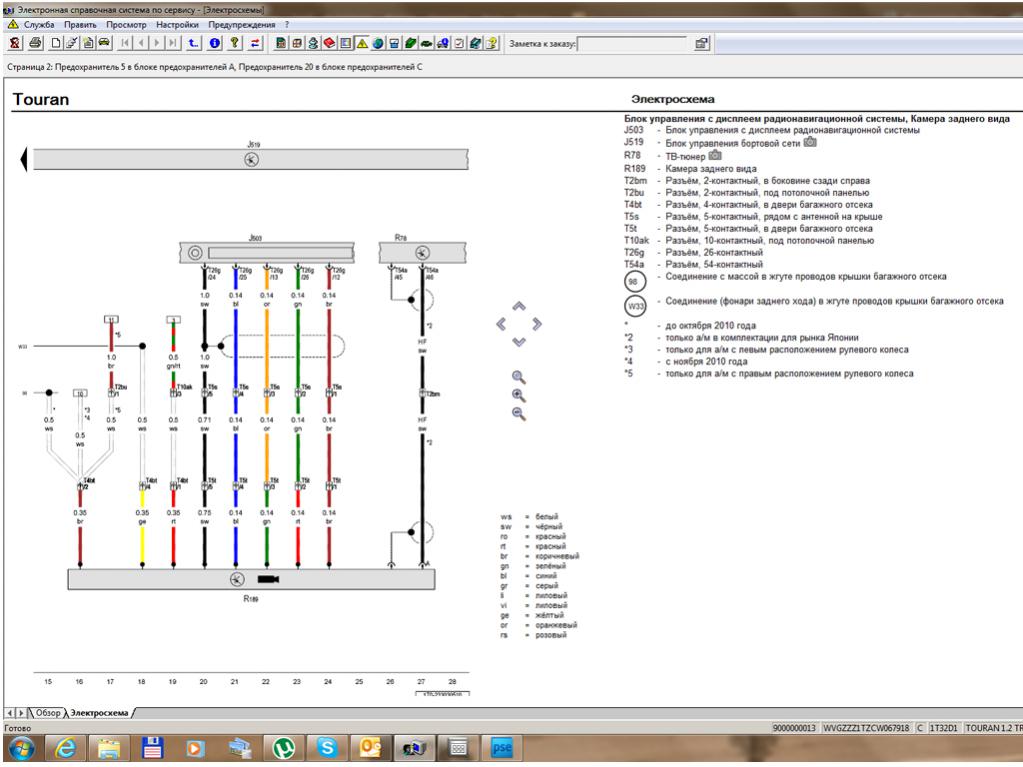This screenshot has height=767, width=1023.
Task: Click note 'с ноября 2010 года'
Action: 706,361
